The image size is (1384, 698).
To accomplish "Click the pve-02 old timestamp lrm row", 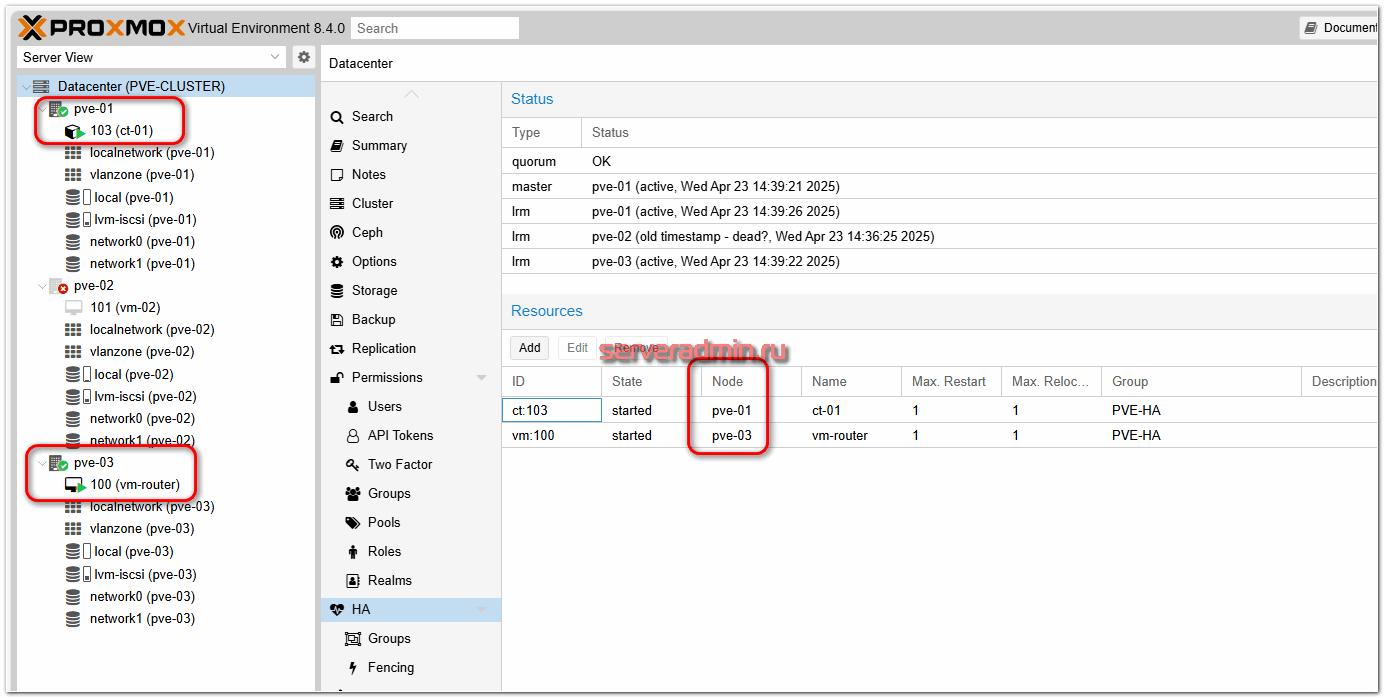I will (942, 237).
